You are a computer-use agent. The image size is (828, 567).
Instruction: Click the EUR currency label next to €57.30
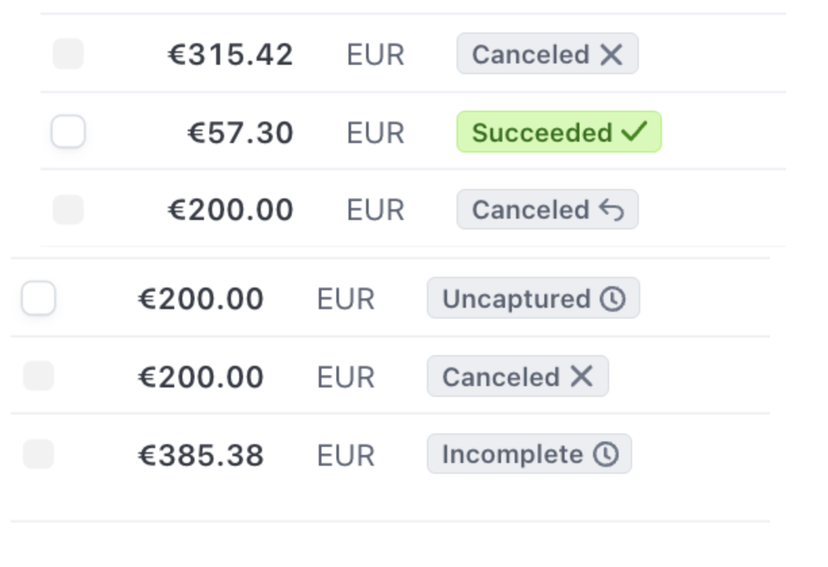(x=375, y=133)
